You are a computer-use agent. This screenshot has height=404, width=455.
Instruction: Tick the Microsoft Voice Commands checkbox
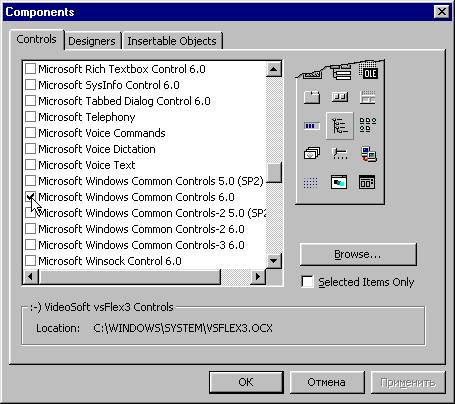pyautogui.click(x=30, y=133)
